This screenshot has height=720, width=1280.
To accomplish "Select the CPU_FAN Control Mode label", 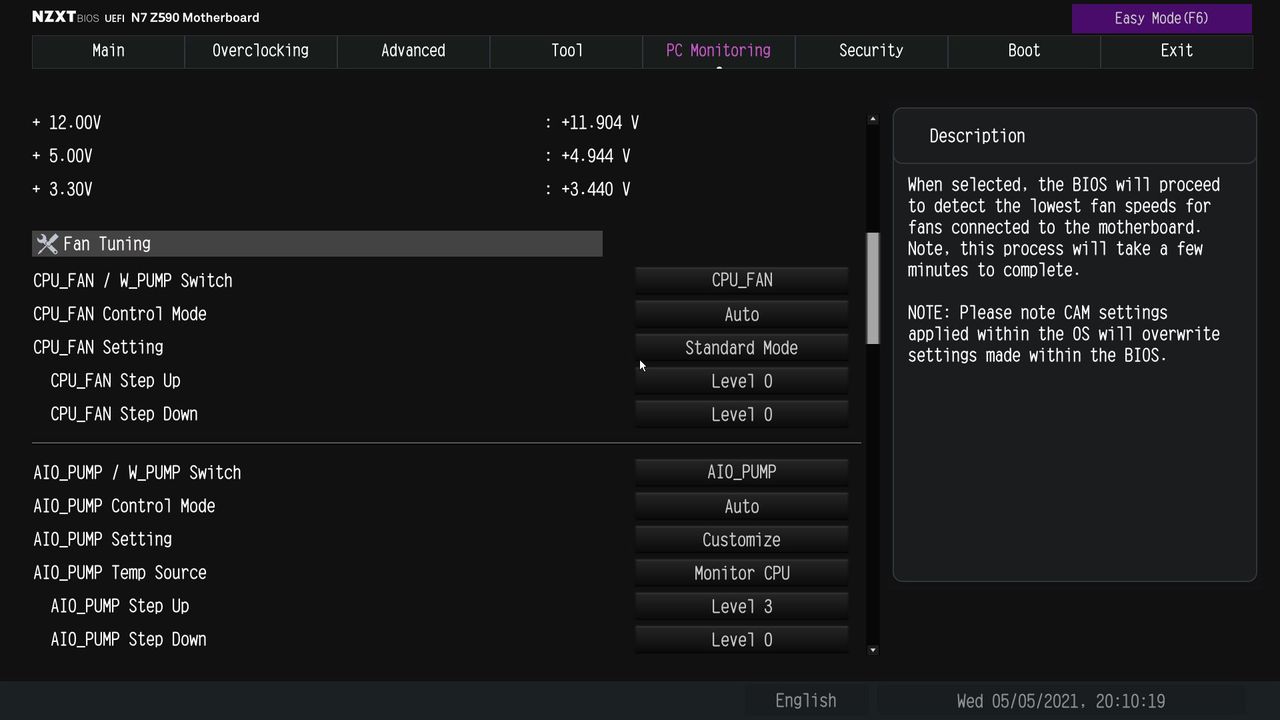I will 120,314.
